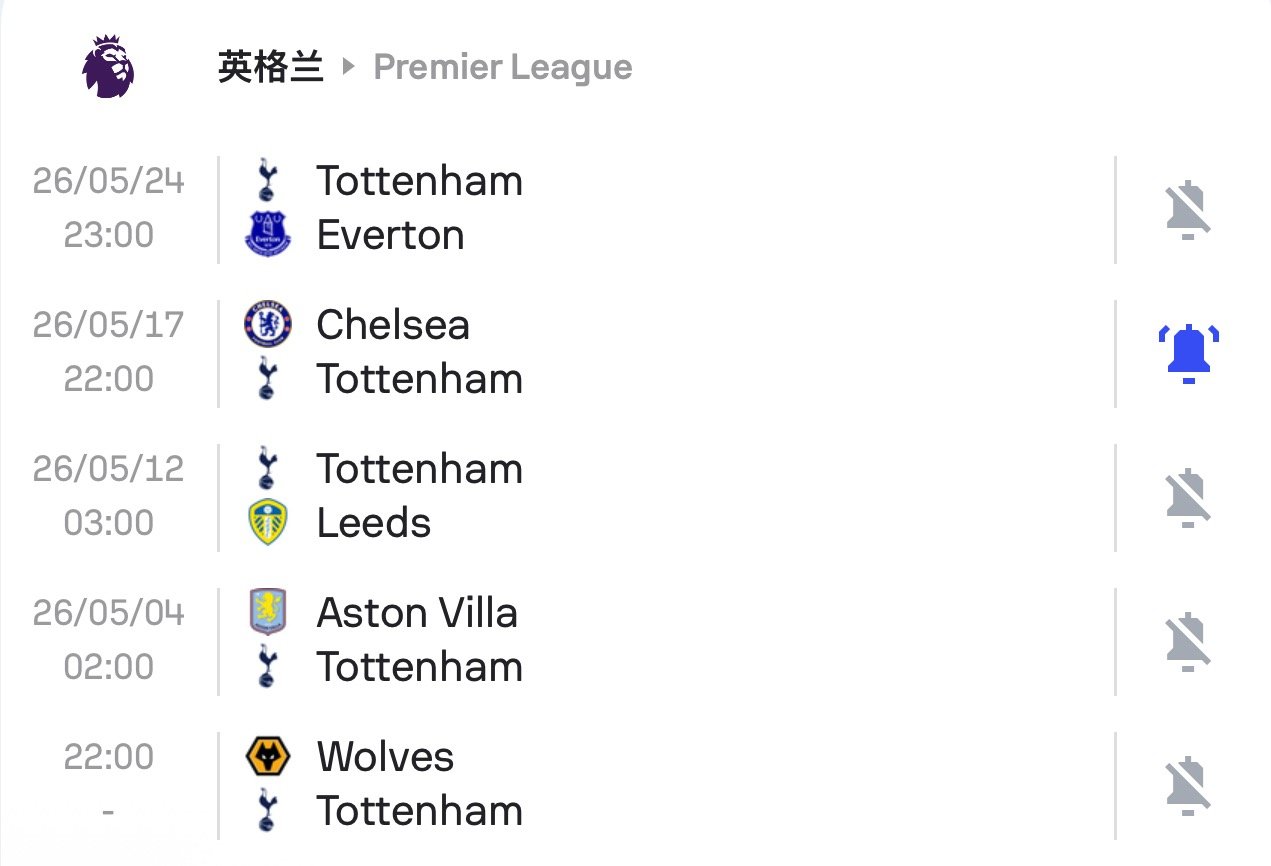Image resolution: width=1271 pixels, height=866 pixels.
Task: Open the Premier League competition link
Action: point(502,68)
